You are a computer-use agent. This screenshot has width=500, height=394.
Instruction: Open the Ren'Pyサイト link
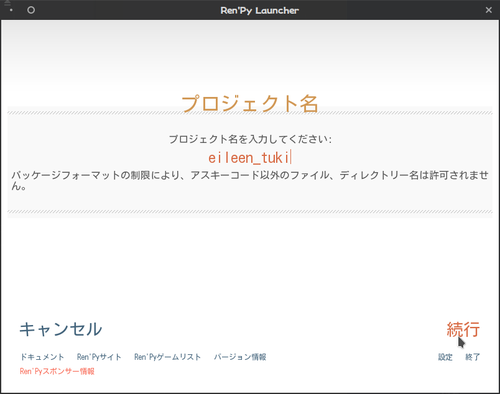click(x=99, y=357)
